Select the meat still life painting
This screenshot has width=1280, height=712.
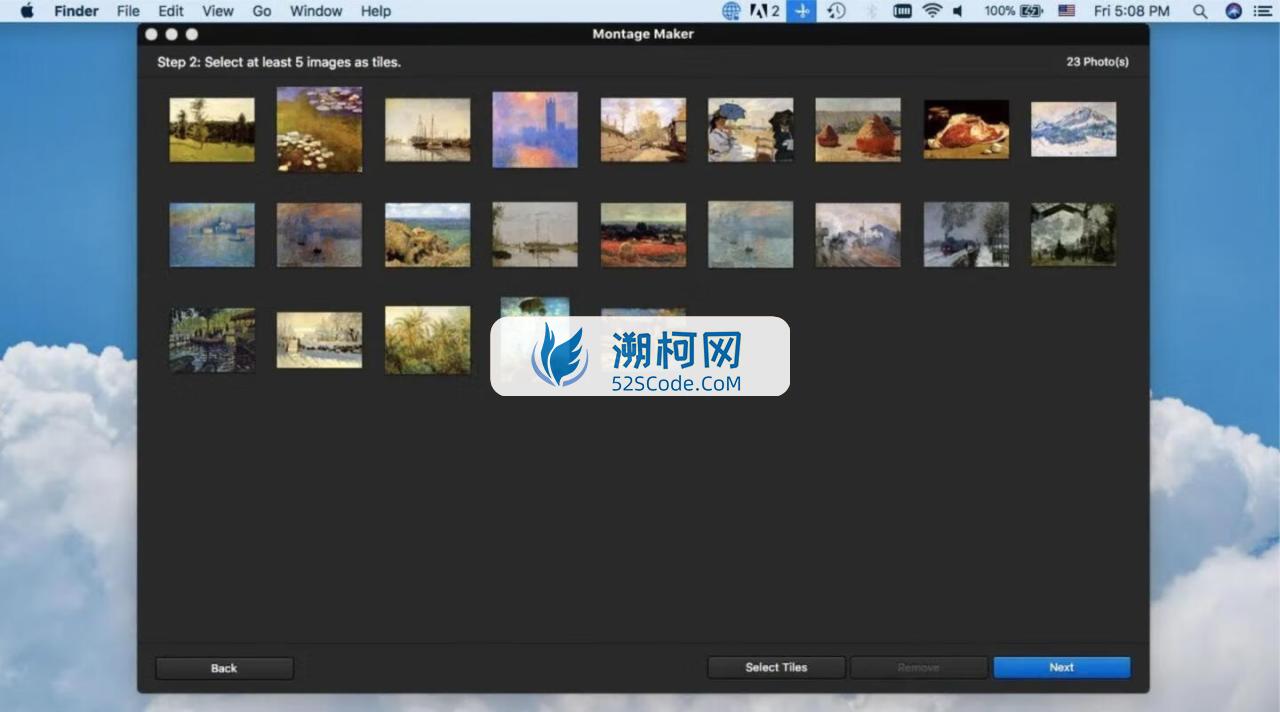point(966,130)
